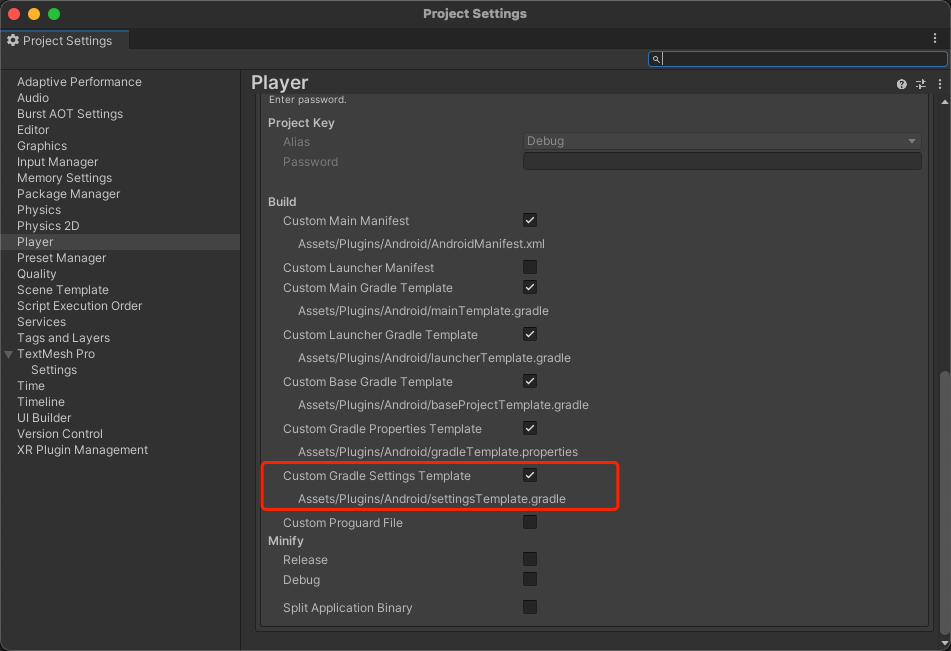951x651 pixels.
Task: Click baseProjectTemplate.gradle path text
Action: click(443, 405)
